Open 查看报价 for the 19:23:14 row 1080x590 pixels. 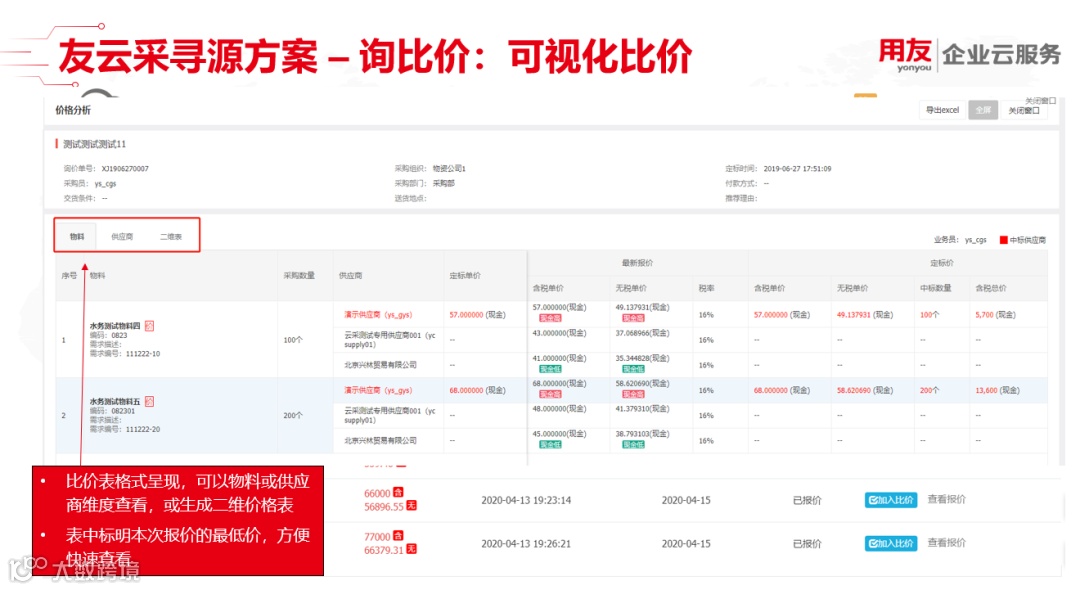tap(946, 499)
